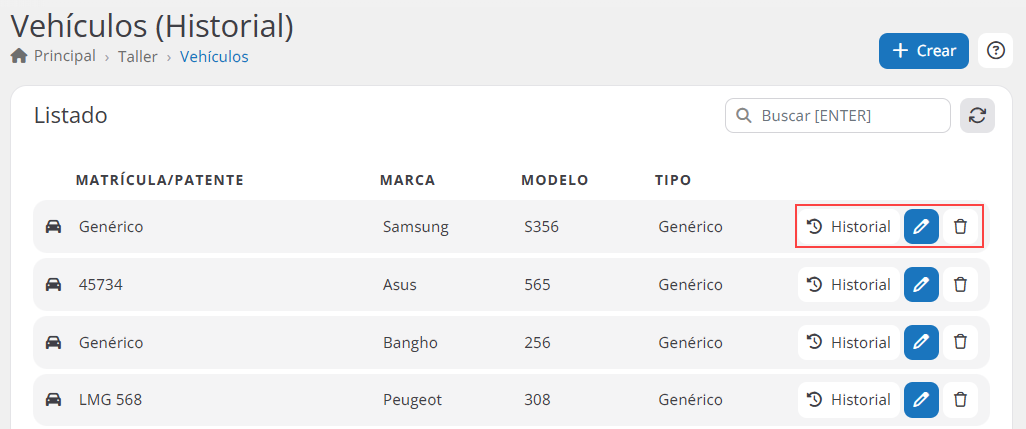Delete the Samsung S356 vehicle
This screenshot has width=1026, height=429.
[x=960, y=227]
